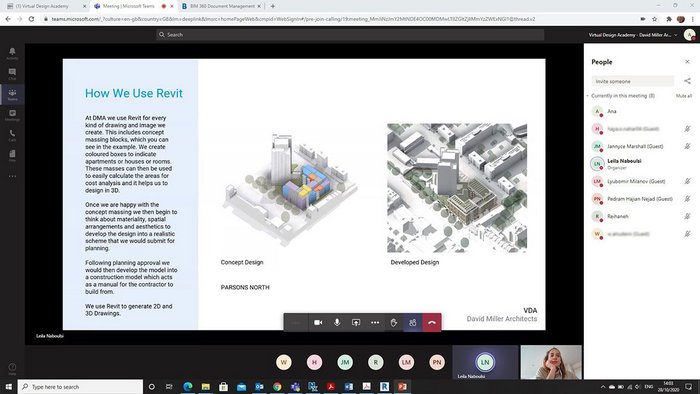The width and height of the screenshot is (700, 394).
Task: Copy meeting link with share icon
Action: click(x=687, y=81)
